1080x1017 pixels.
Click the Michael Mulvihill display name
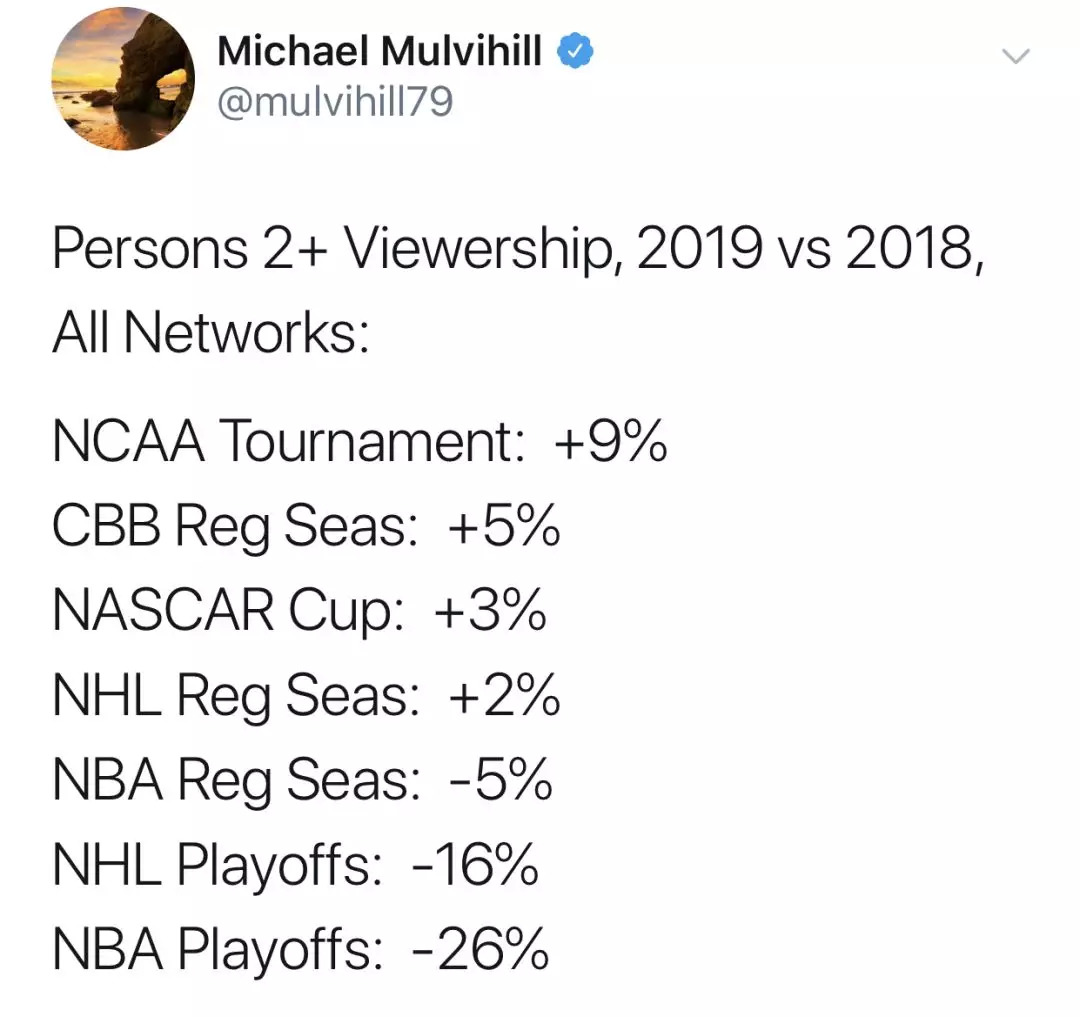(380, 51)
